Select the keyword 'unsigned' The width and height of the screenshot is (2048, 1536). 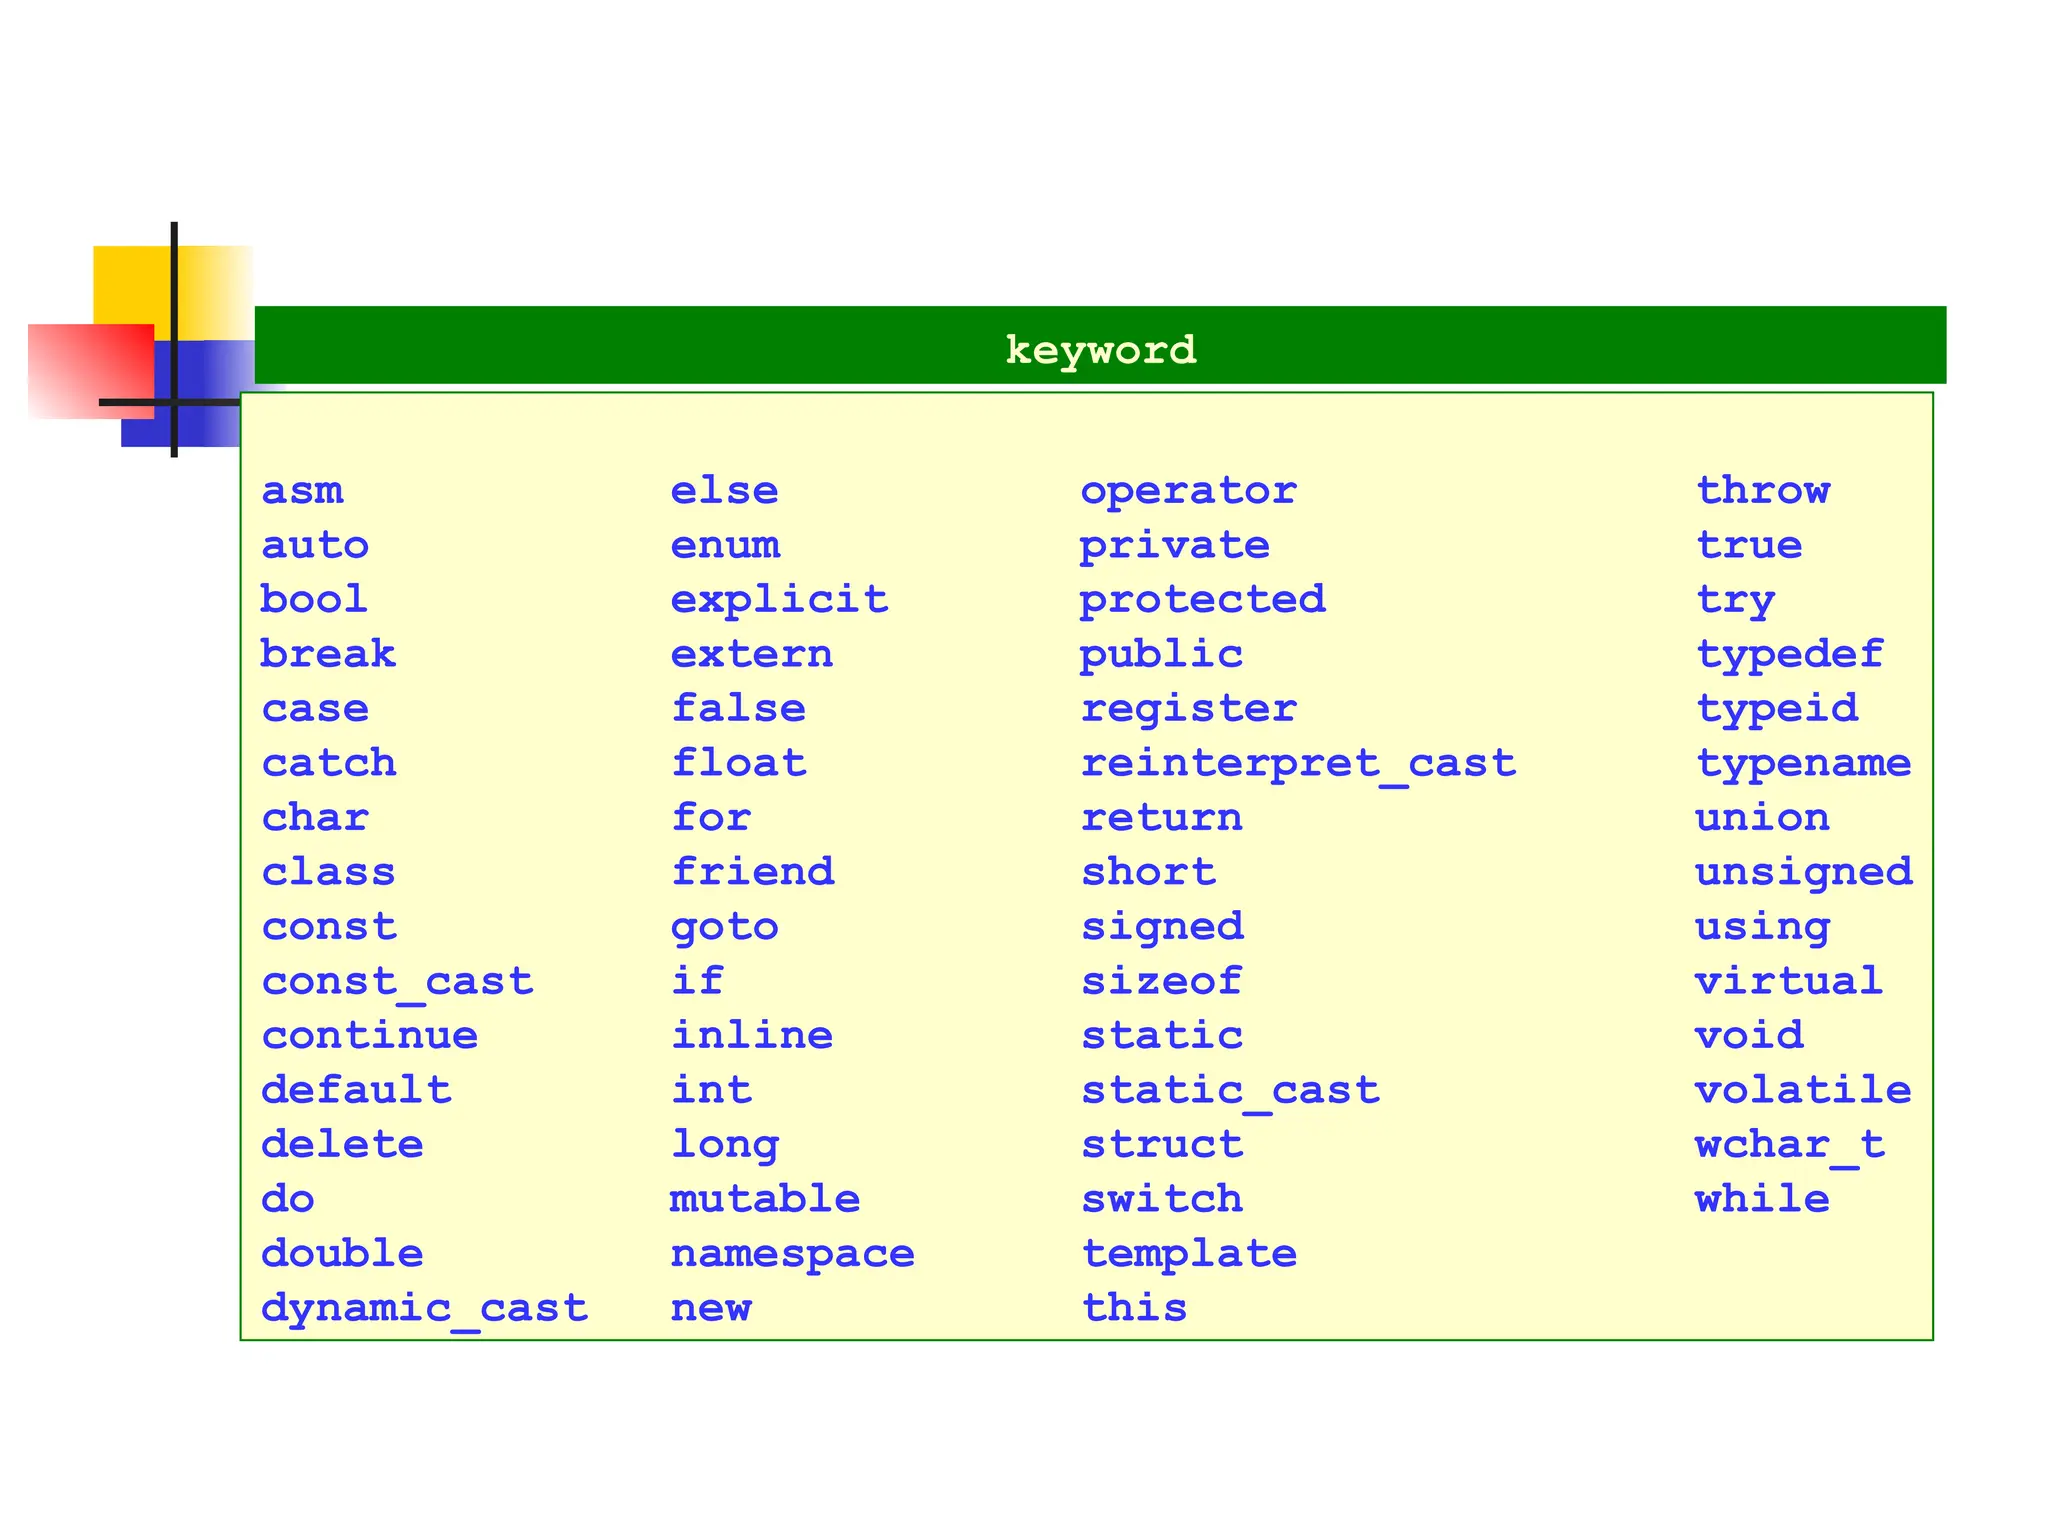tap(1804, 873)
